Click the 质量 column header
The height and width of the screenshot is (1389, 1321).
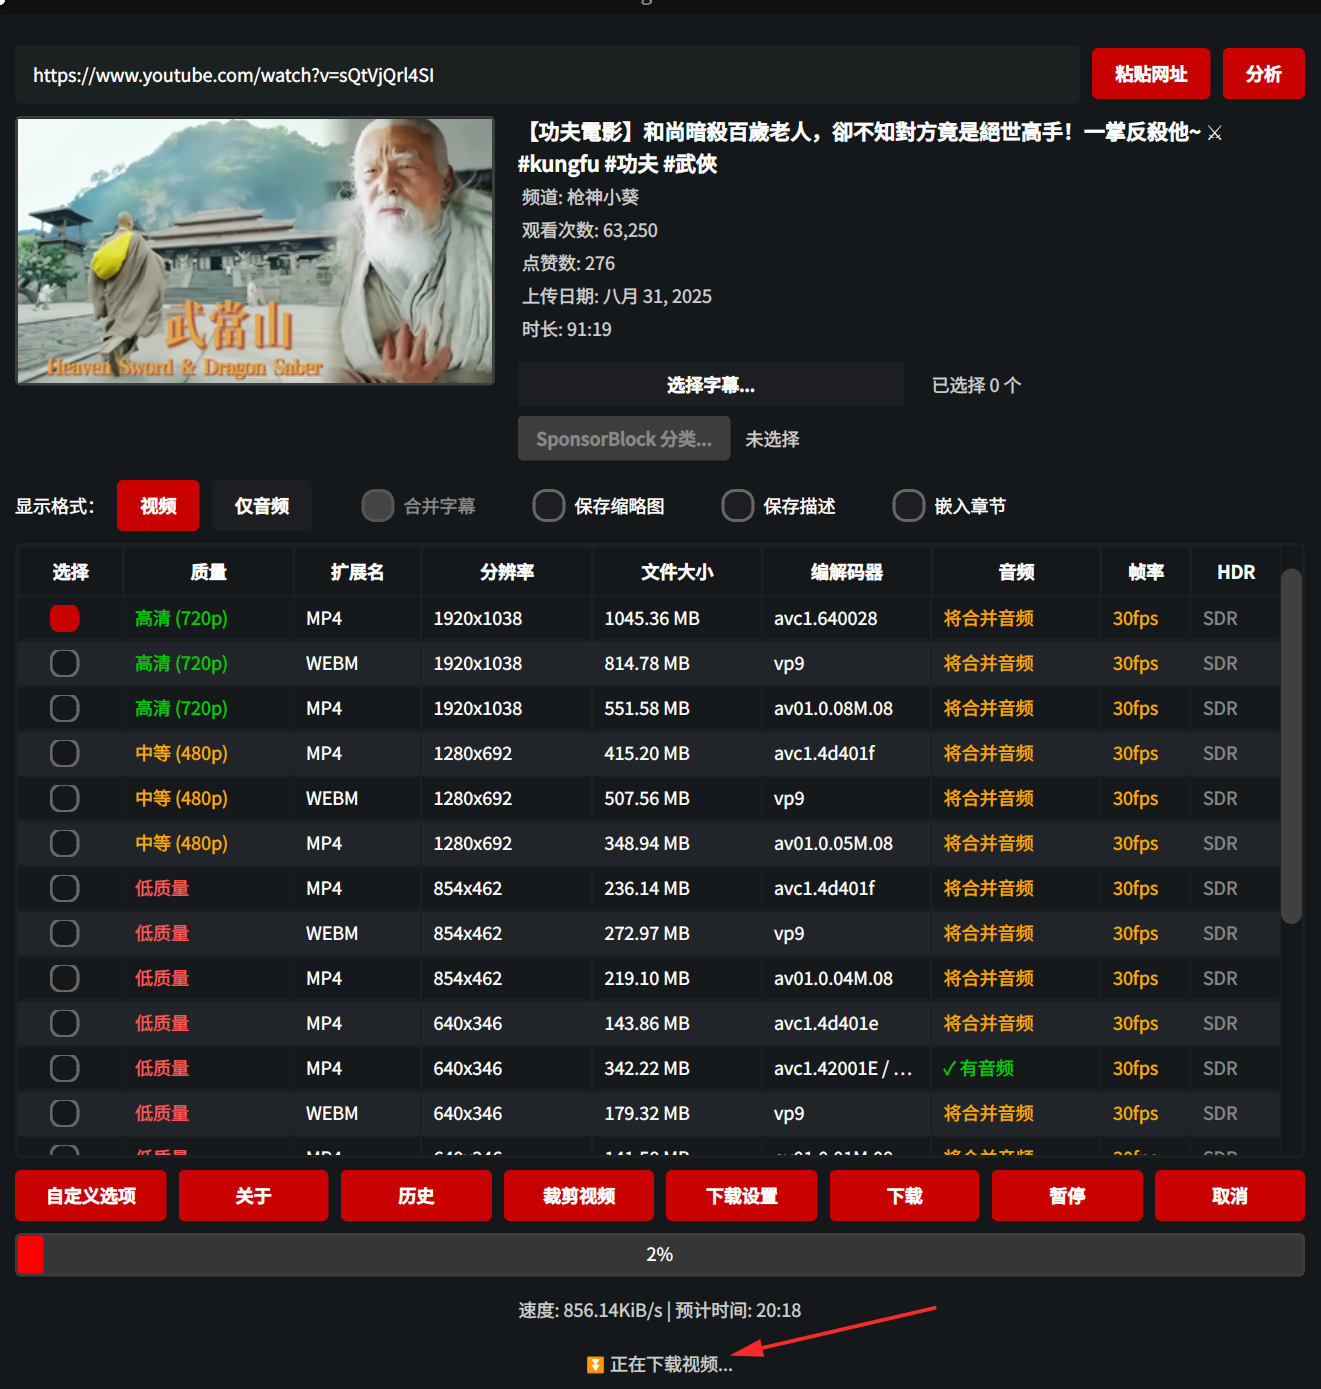coord(208,572)
